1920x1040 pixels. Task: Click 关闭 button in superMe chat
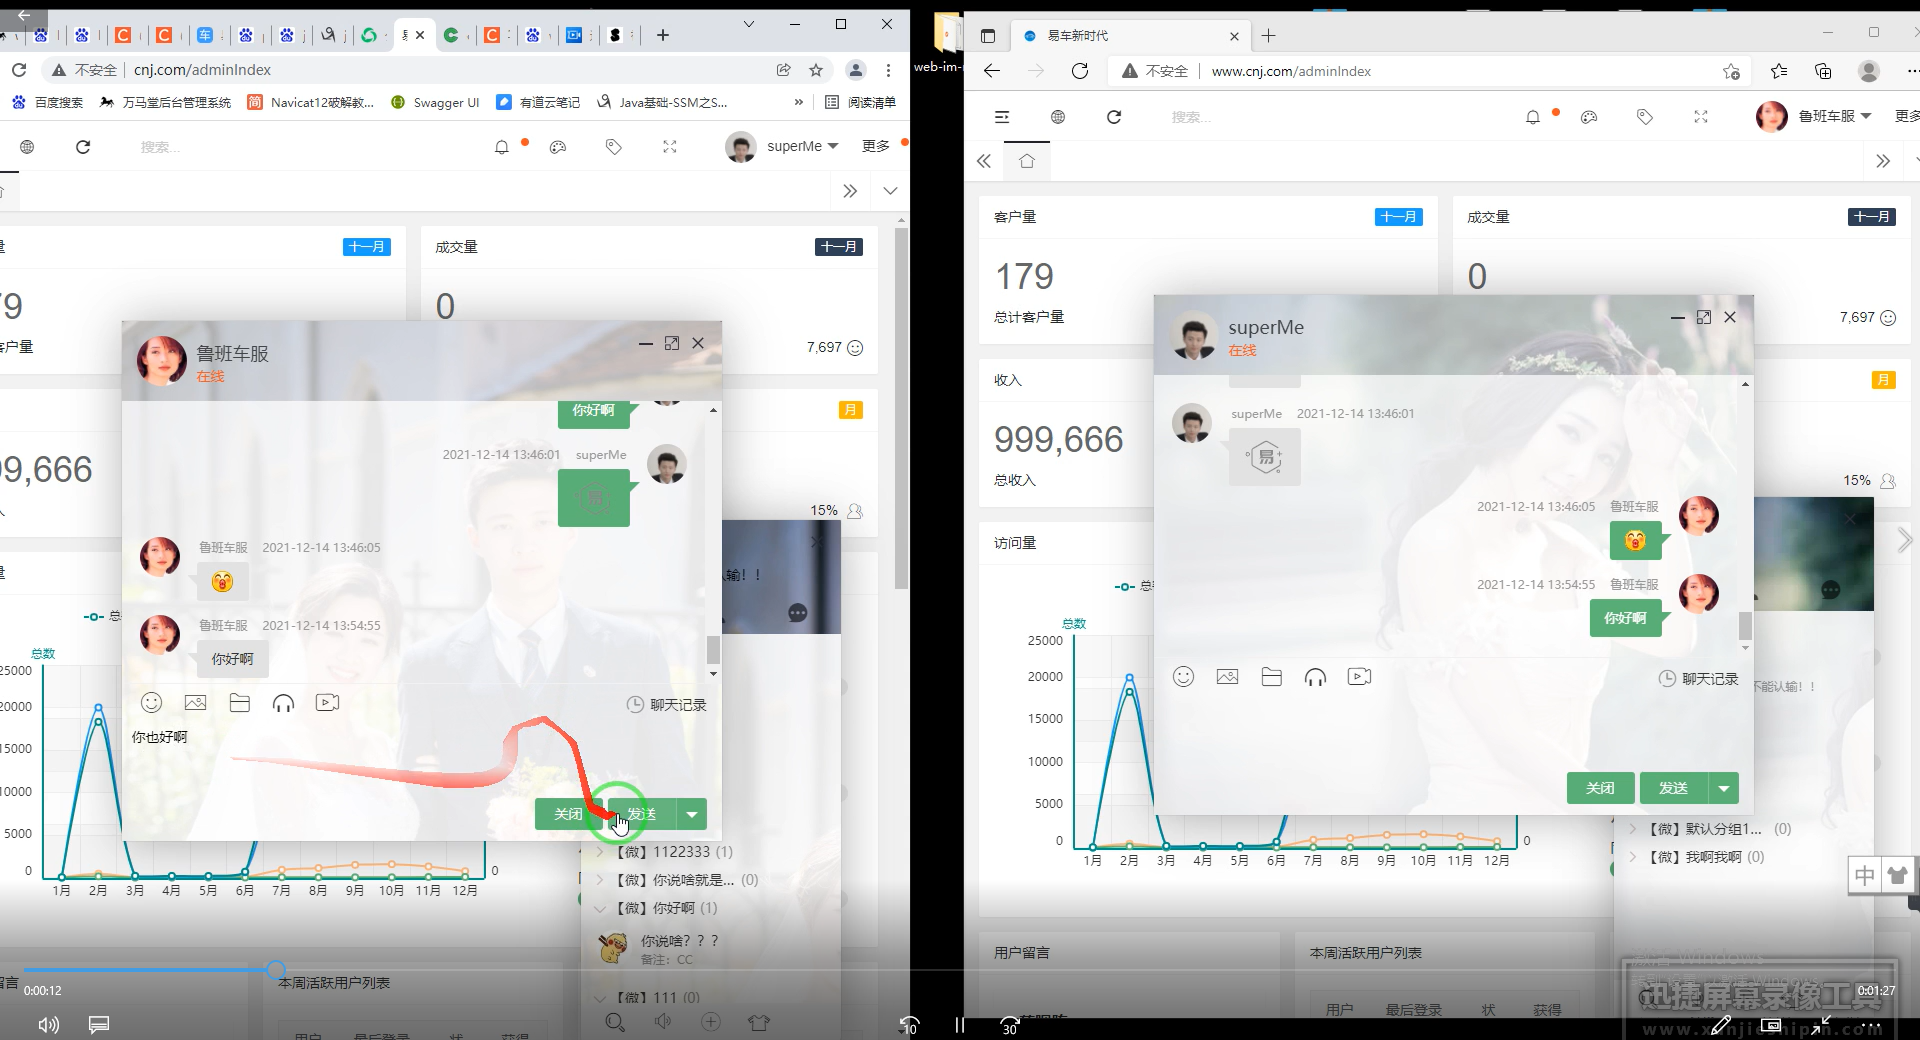click(1600, 788)
